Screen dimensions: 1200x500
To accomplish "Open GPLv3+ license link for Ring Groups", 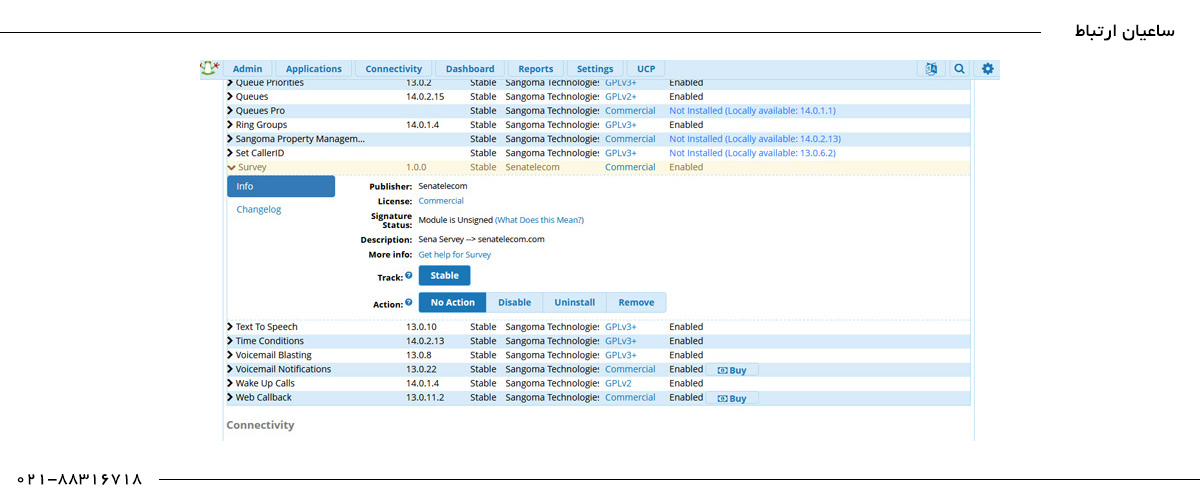I will click(621, 125).
